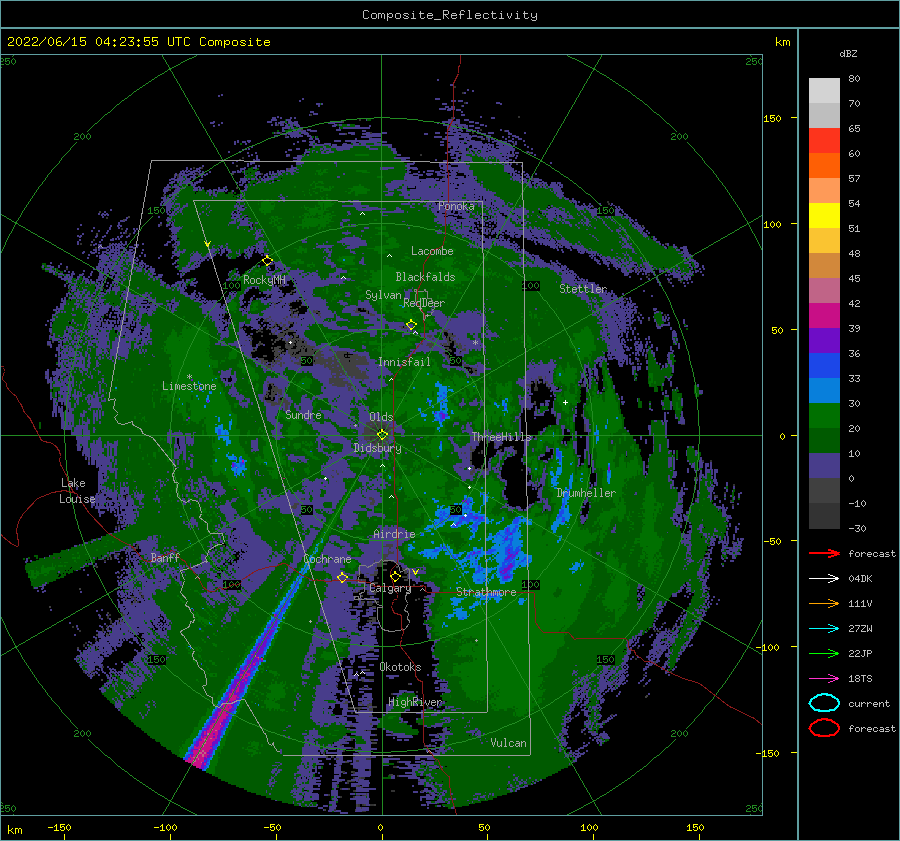The image size is (900, 841).
Task: Select the magenta 18TS arrow icon
Action: coord(824,679)
